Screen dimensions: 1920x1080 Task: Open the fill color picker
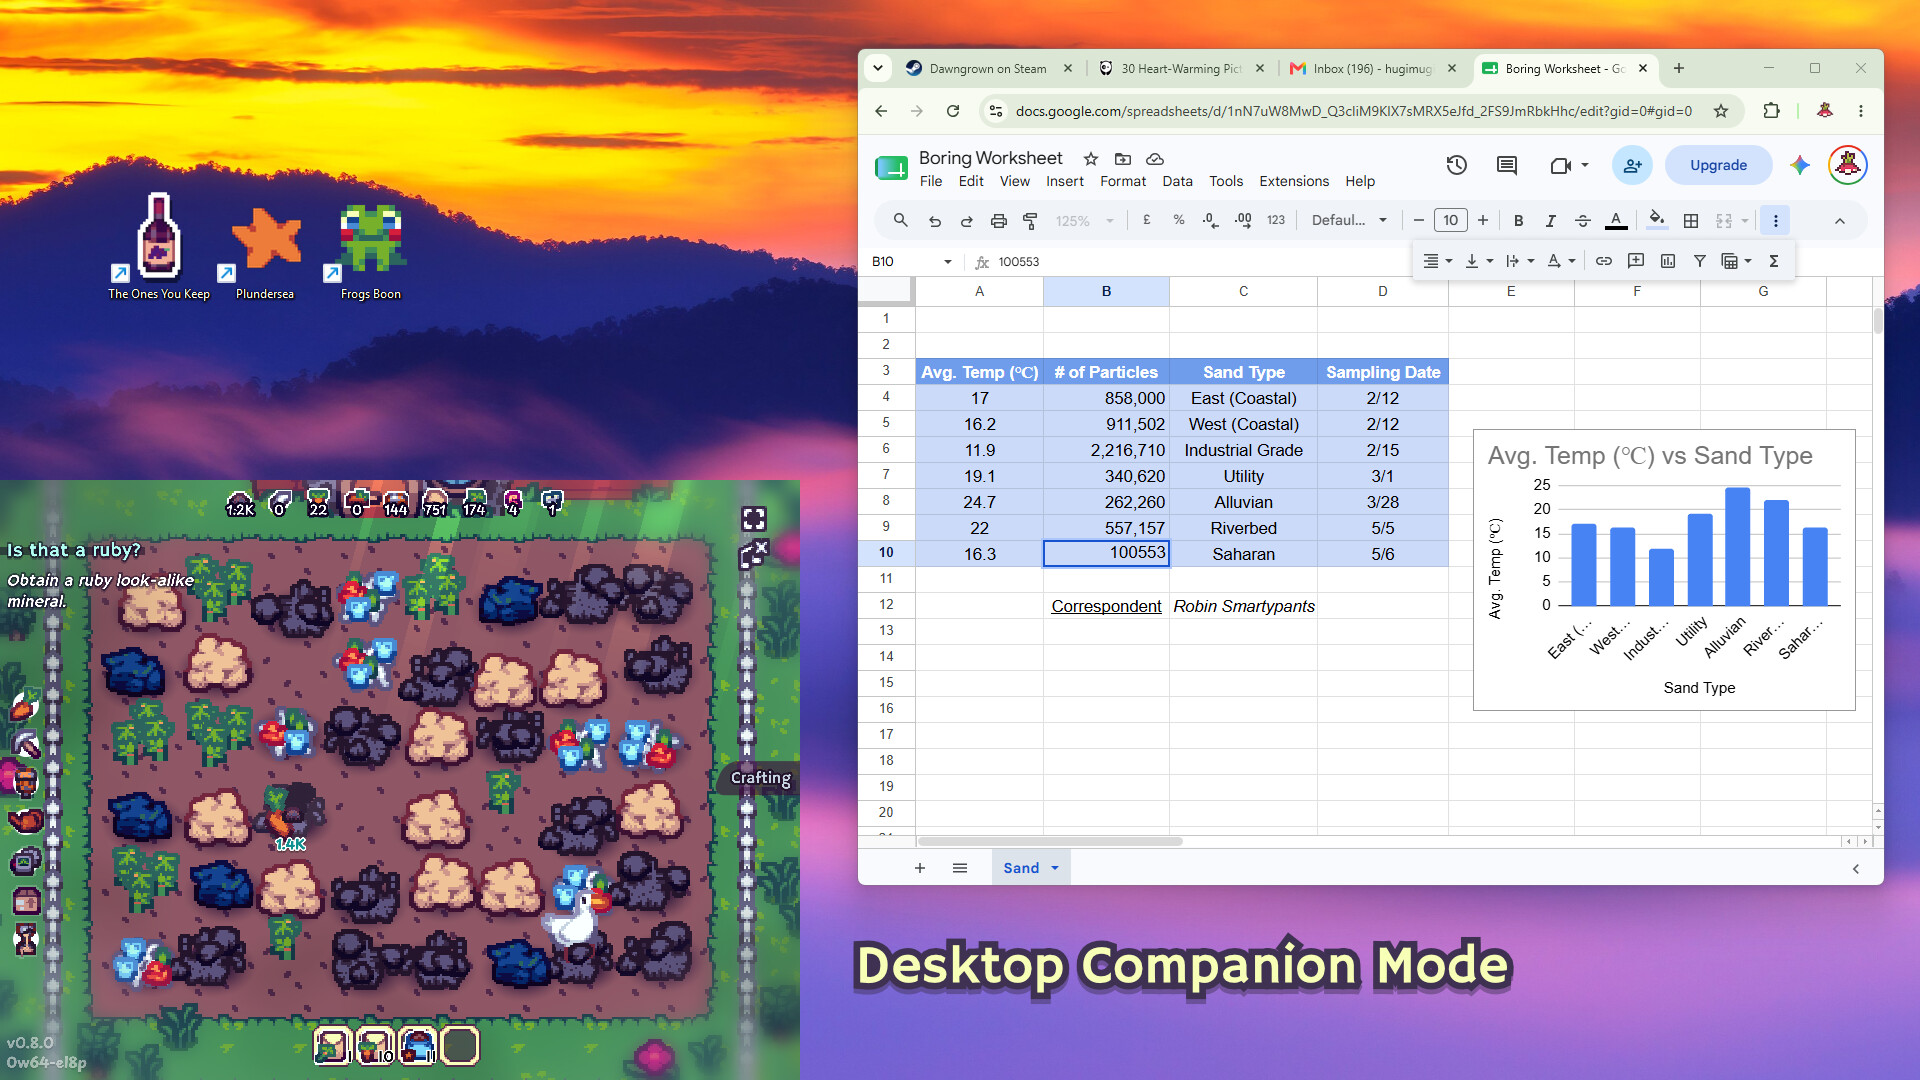(1657, 220)
